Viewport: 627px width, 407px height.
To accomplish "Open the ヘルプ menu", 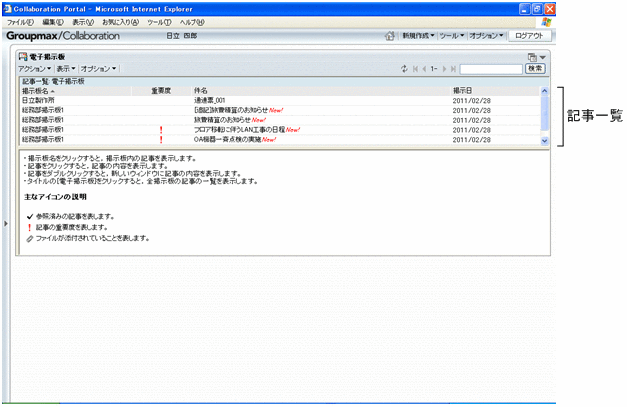I will (x=192, y=22).
